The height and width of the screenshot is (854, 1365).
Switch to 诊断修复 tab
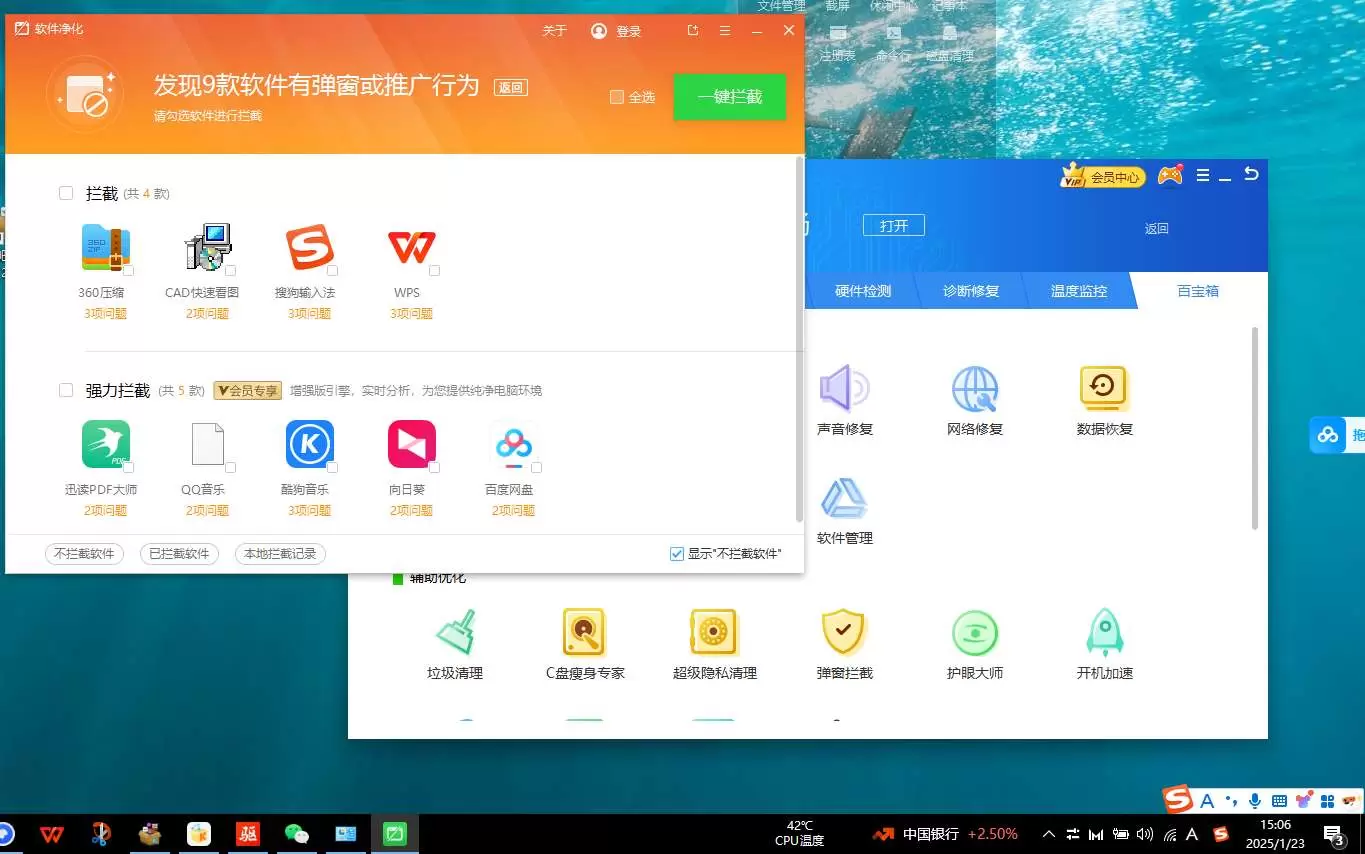tap(971, 291)
